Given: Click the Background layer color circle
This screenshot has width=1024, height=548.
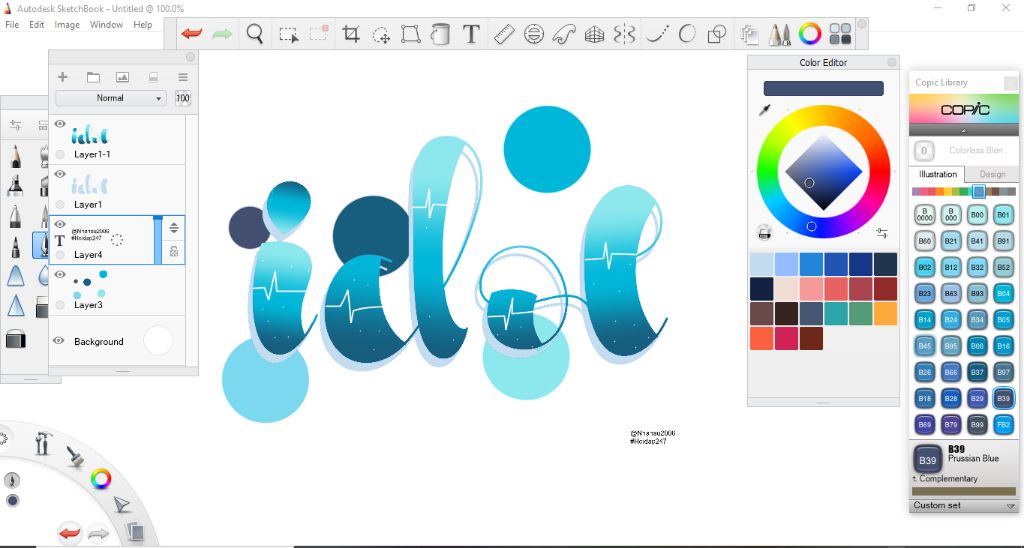Looking at the screenshot, I should click(158, 340).
